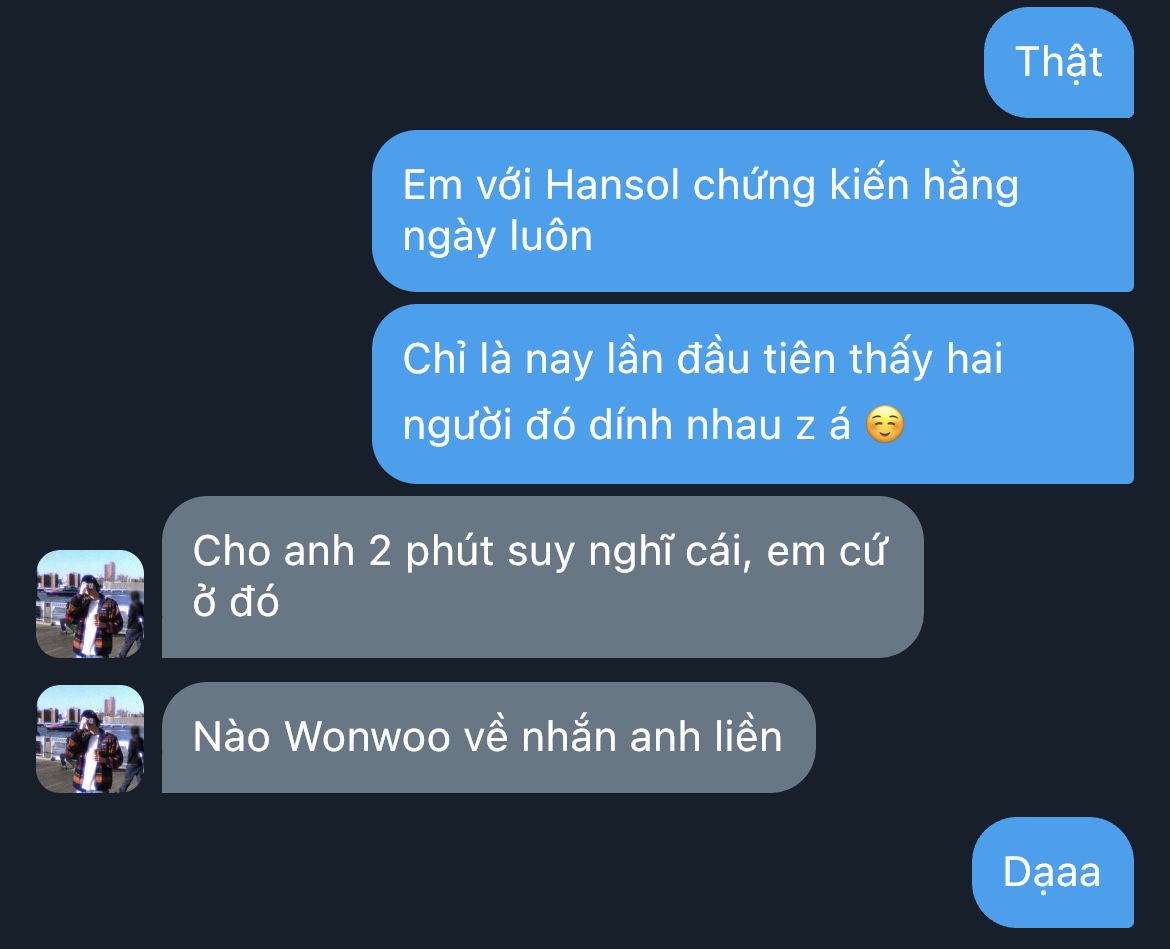Screen dimensions: 1170x949
Task: Click the name "Wonwoo" in the gray message
Action: 367,737
